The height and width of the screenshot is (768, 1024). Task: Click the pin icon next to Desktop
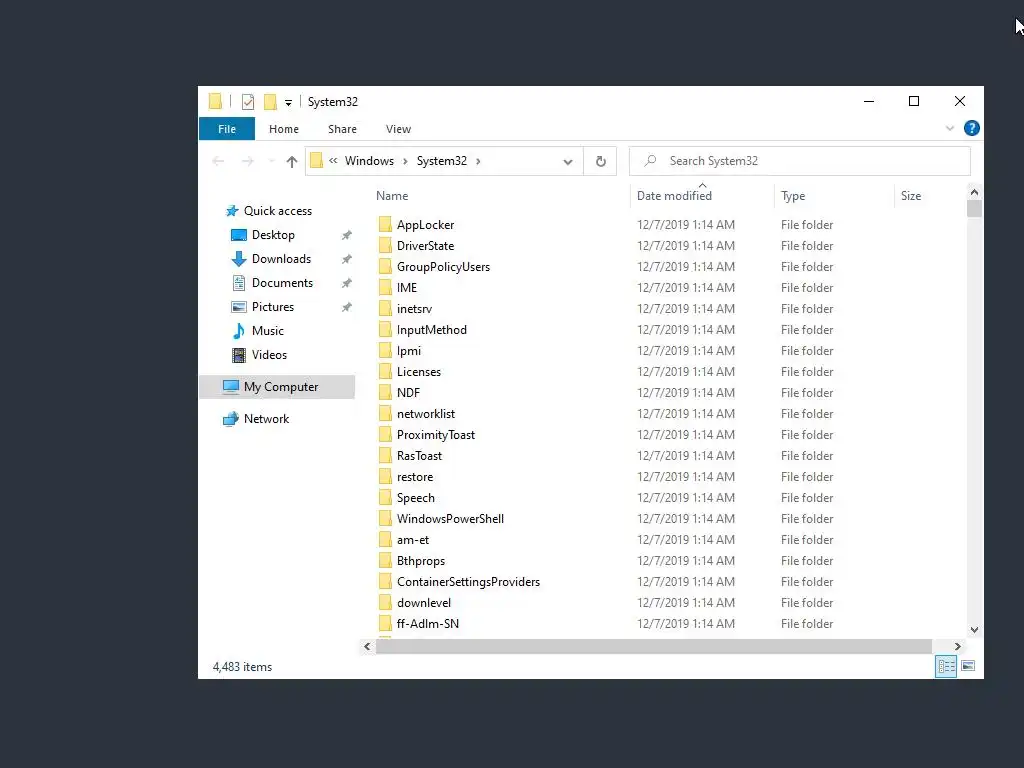click(x=347, y=235)
